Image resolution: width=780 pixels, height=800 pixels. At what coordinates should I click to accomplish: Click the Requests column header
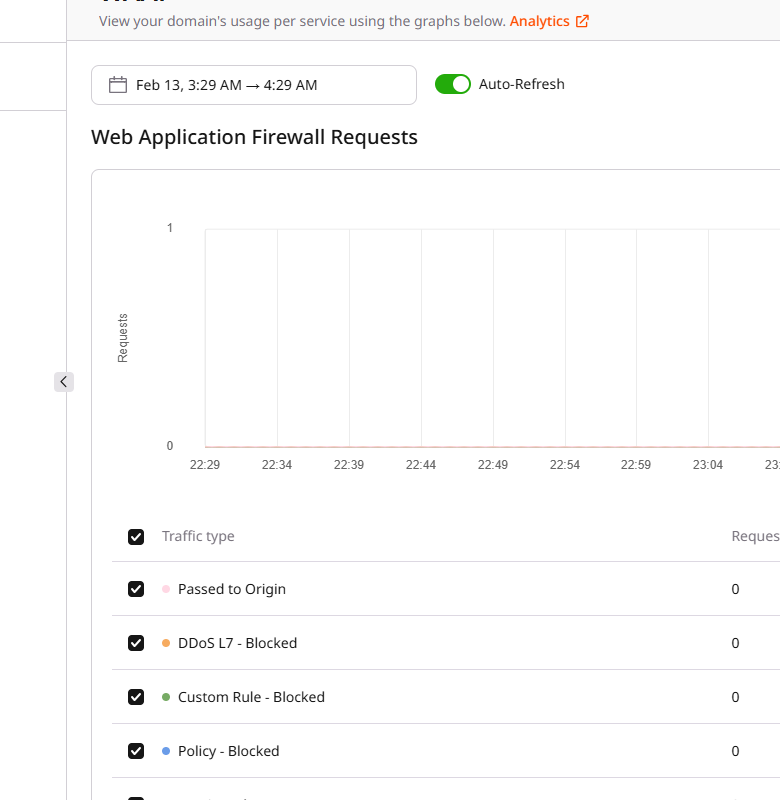(x=755, y=536)
